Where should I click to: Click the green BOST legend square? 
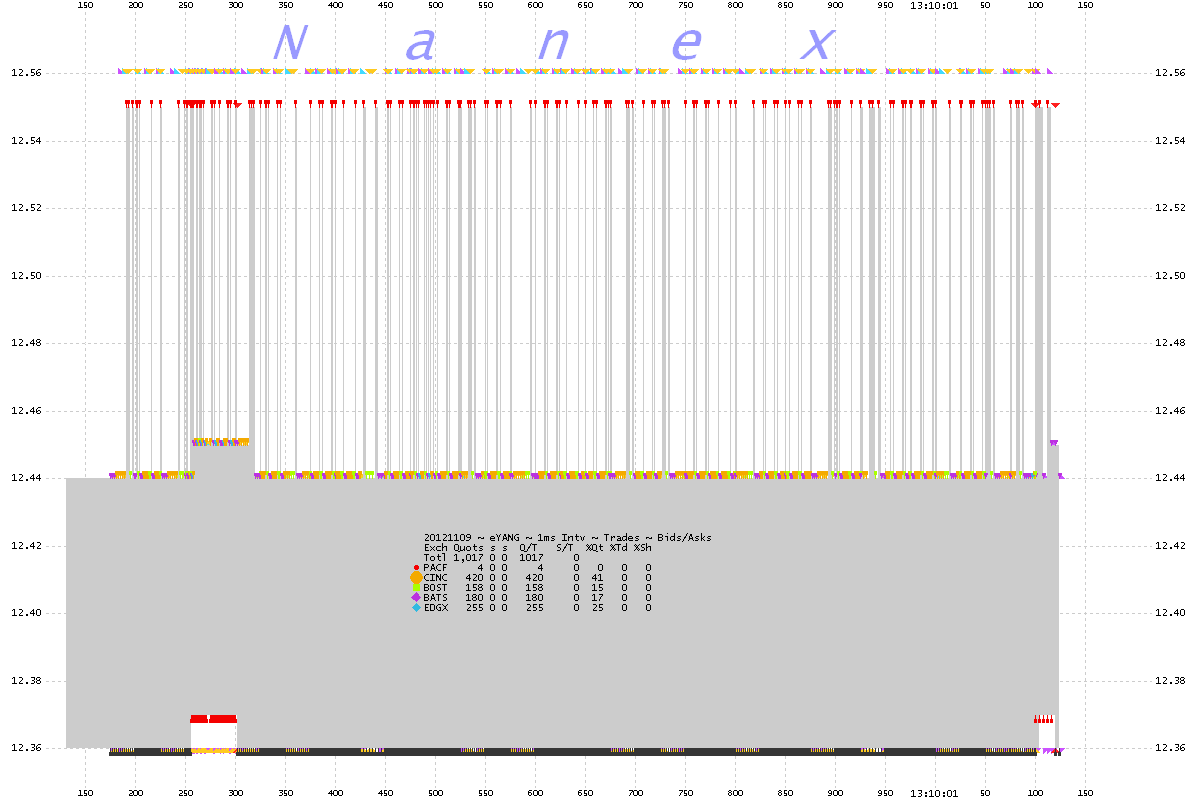(x=416, y=588)
